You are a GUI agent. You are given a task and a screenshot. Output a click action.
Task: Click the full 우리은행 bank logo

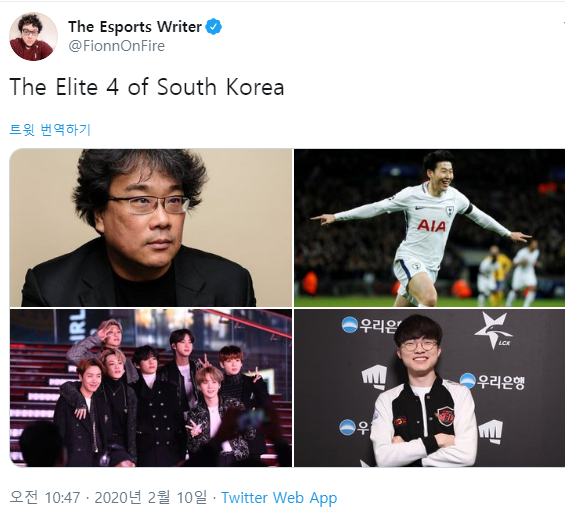click(x=492, y=381)
